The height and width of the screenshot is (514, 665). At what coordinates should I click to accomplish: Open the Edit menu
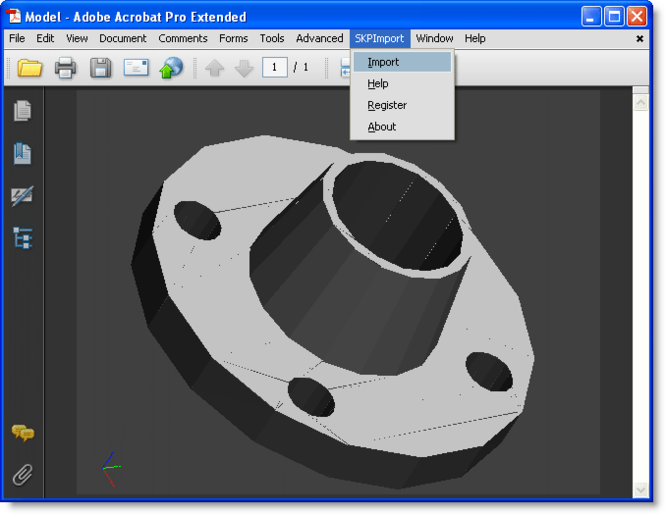point(45,39)
